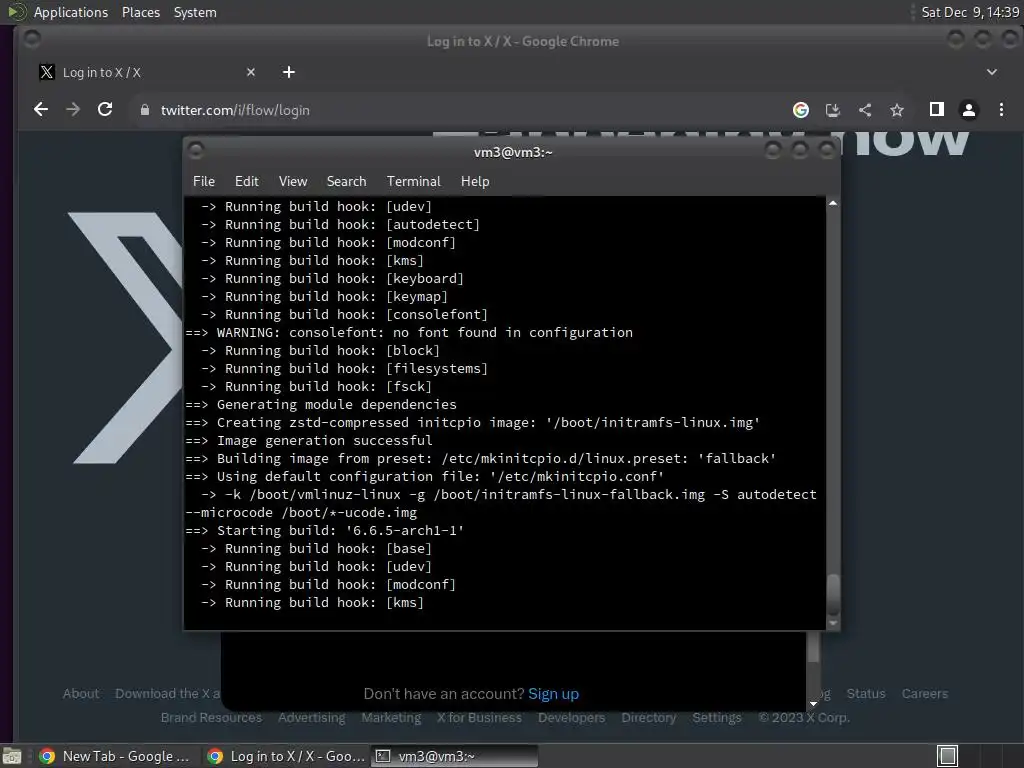Open terminal File menu
Image resolution: width=1024 pixels, height=768 pixels.
[204, 181]
